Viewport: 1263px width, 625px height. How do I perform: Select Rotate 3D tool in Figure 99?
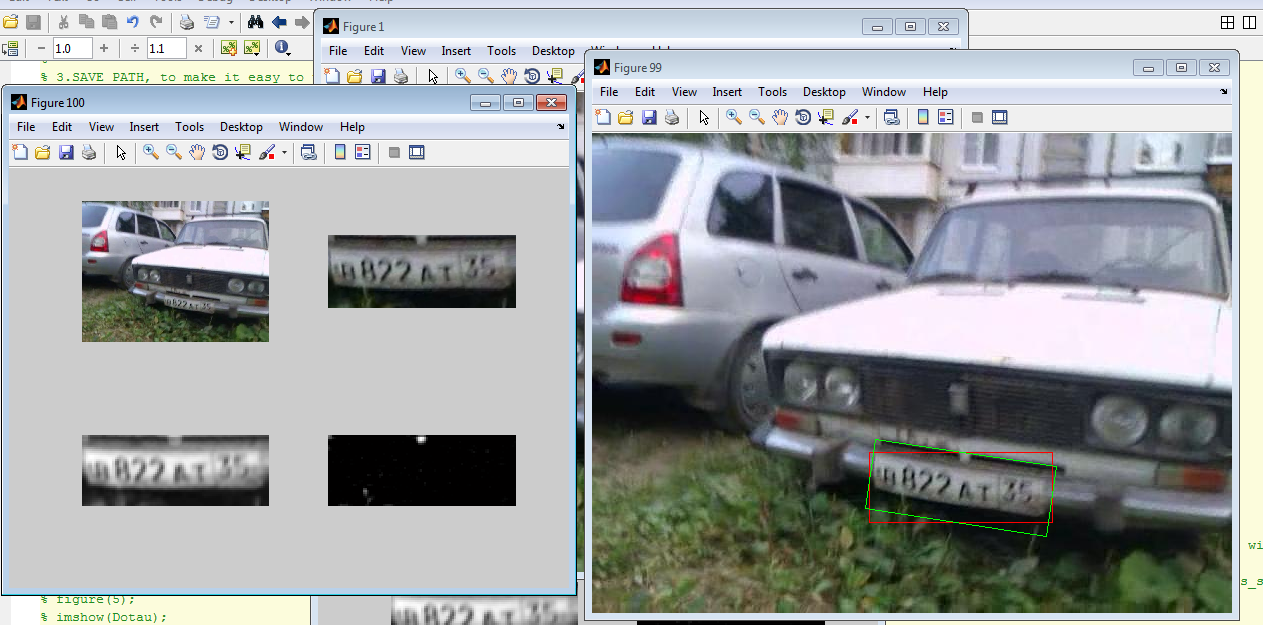coord(803,117)
